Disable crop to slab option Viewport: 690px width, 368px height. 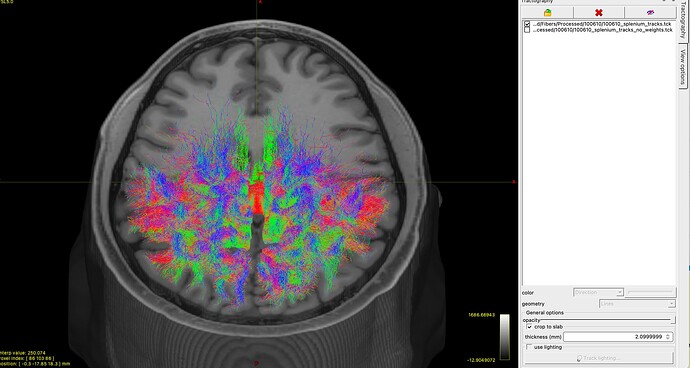point(529,327)
